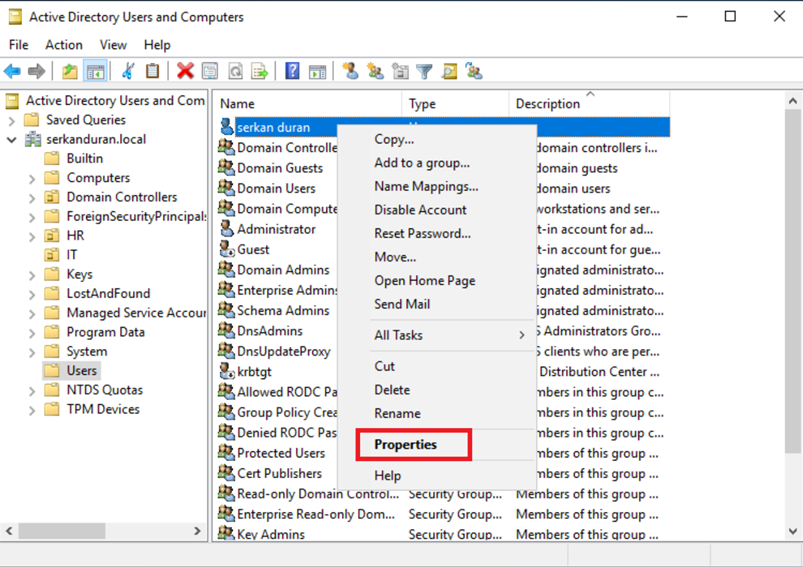
Task: Click the Cut scissors toolbar icon
Action: tap(128, 71)
